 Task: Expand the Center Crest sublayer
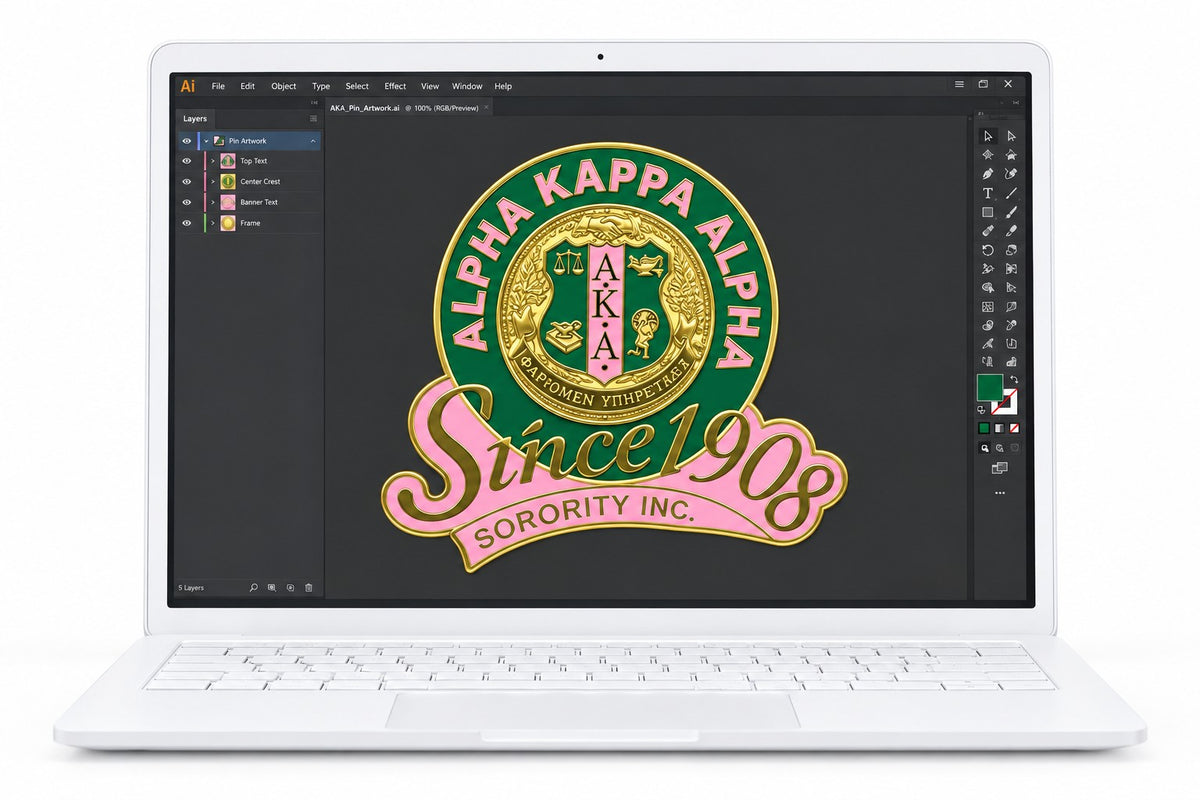tap(213, 182)
